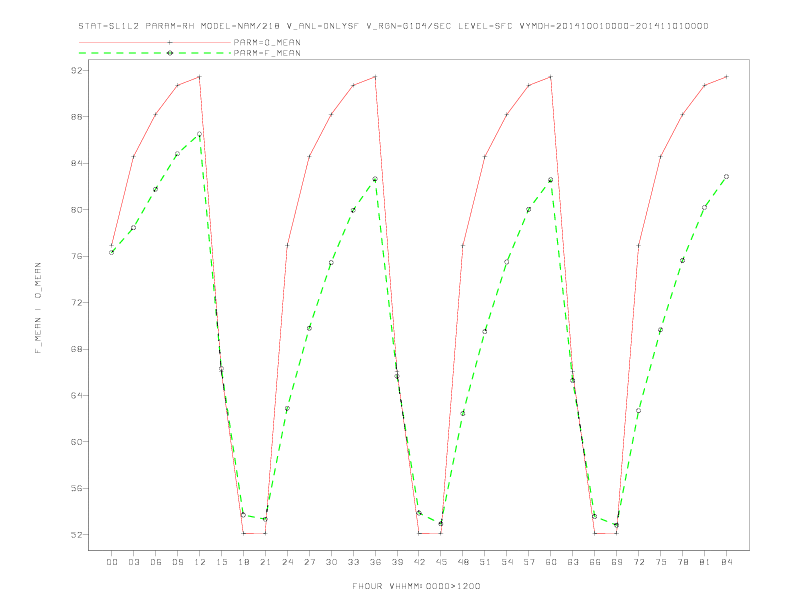Click the green F_MEAN circle marker at hour 84
Image resolution: width=792 pixels, height=612 pixels.
tap(726, 177)
